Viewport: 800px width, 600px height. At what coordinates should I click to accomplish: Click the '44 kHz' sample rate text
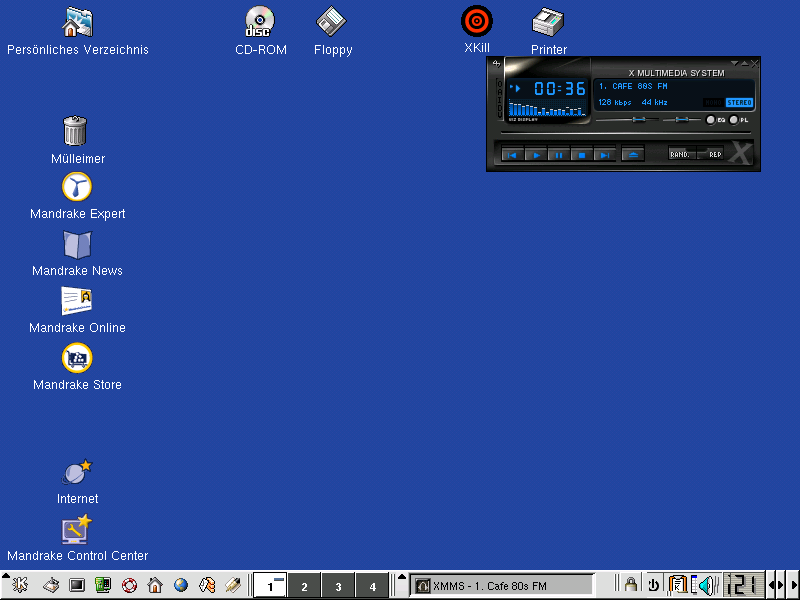pyautogui.click(x=655, y=103)
